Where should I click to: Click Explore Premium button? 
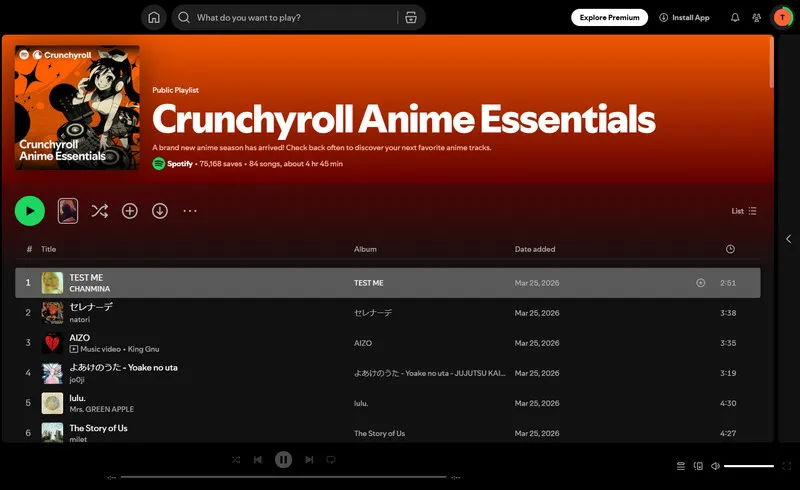pyautogui.click(x=609, y=17)
